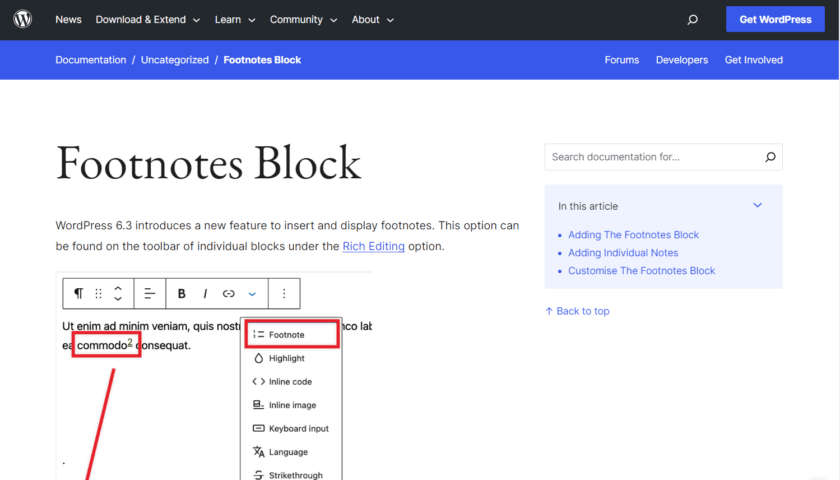Open the Uncategorized breadcrumb link
The width and height of the screenshot is (840, 480).
coord(175,60)
